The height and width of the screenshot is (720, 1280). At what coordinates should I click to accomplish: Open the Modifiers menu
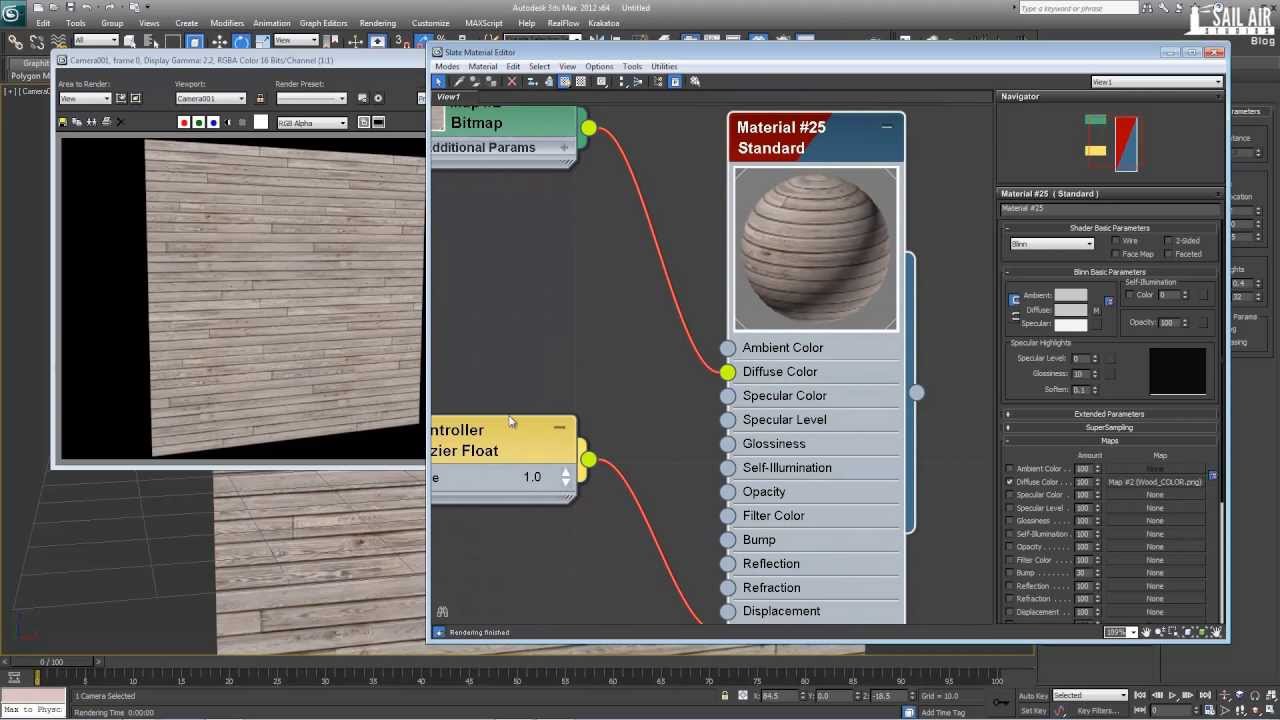[x=227, y=23]
